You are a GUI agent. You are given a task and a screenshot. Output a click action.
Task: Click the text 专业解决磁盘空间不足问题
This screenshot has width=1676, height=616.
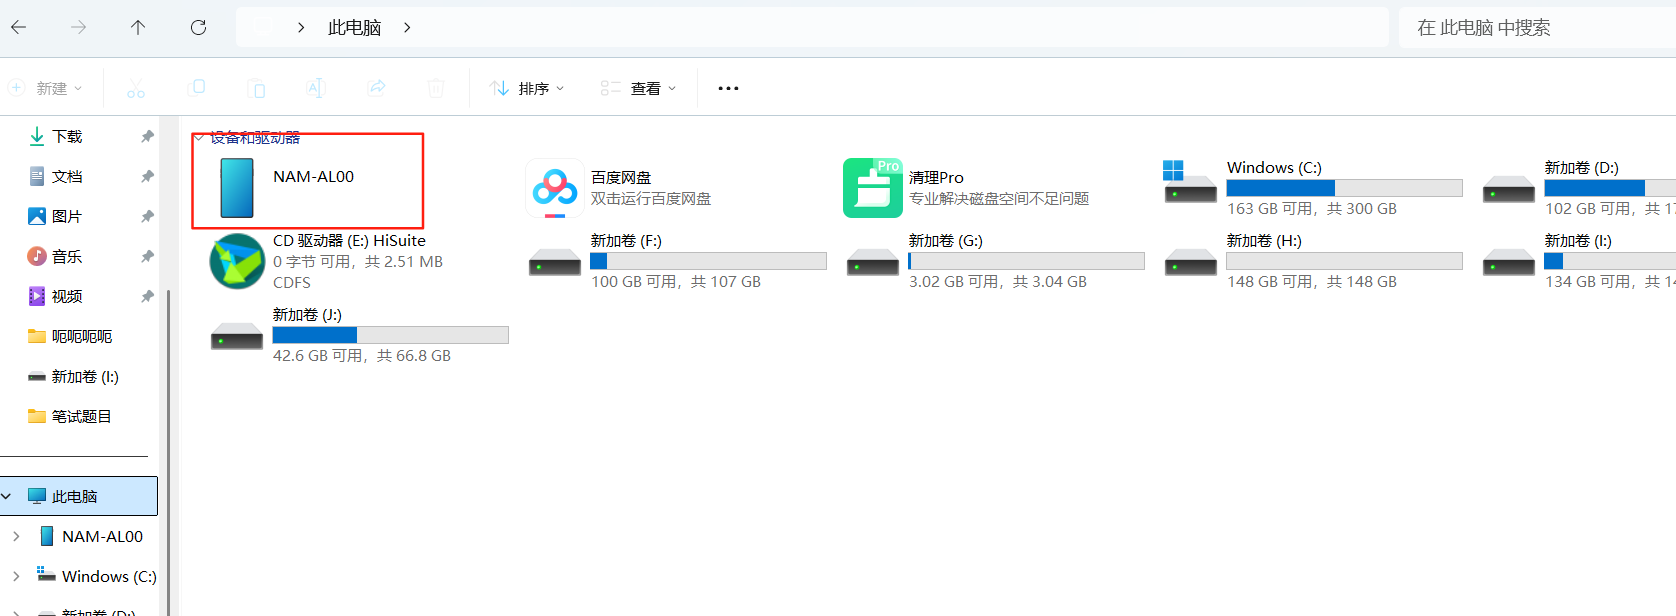999,199
